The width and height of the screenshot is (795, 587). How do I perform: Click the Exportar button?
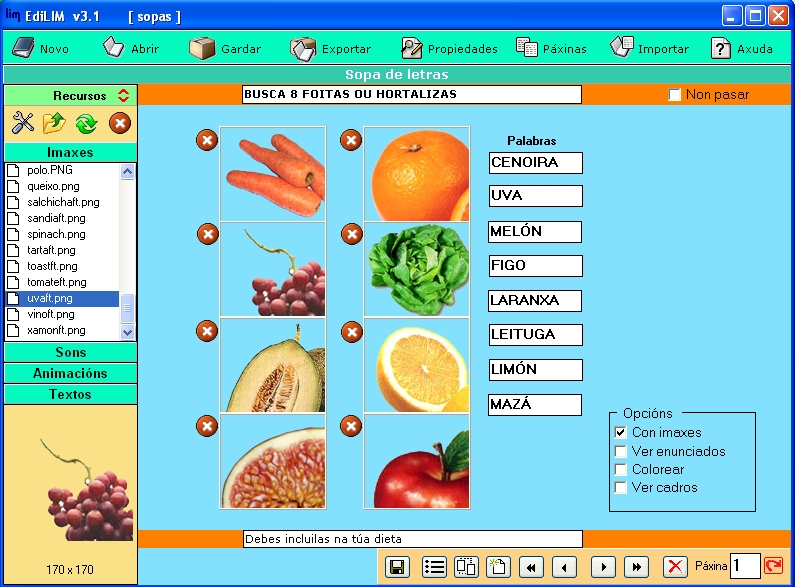[331, 48]
